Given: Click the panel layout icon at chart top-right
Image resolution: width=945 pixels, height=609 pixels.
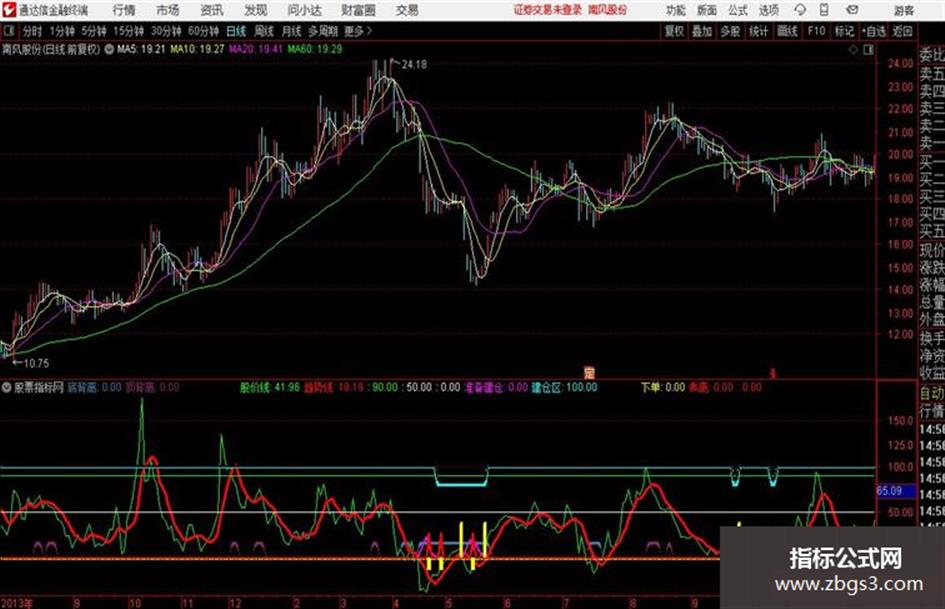Looking at the screenshot, I should tap(868, 50).
